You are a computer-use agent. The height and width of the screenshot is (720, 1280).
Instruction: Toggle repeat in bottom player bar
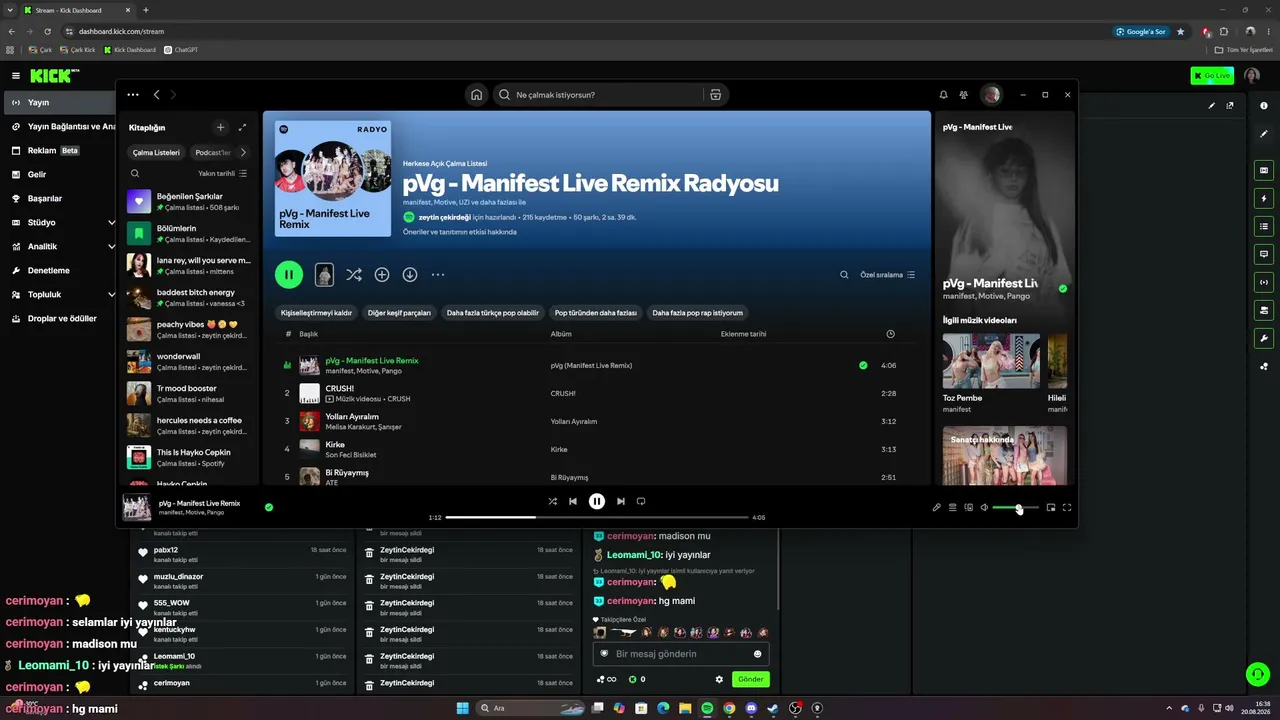click(641, 501)
